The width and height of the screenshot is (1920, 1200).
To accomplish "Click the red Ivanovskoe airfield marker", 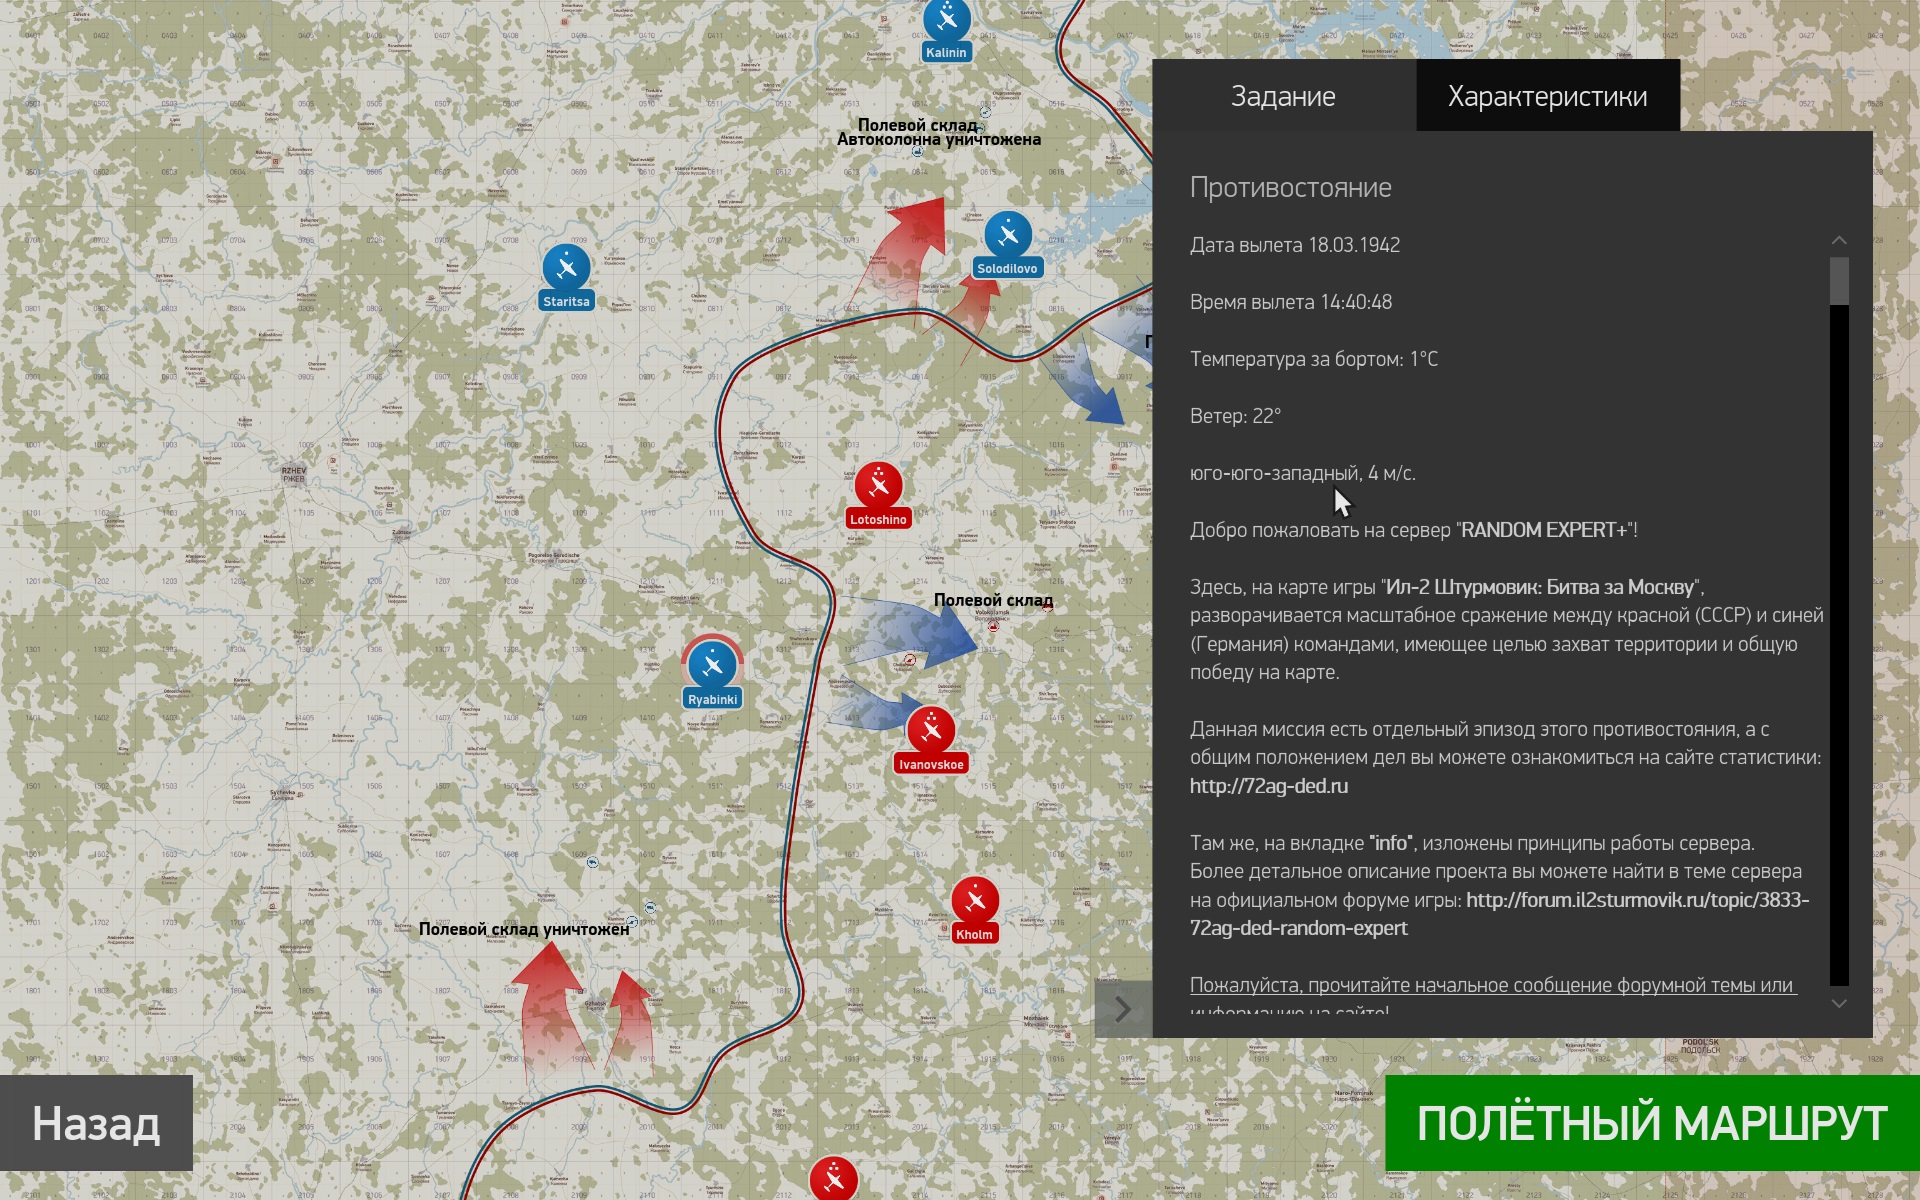I will pyautogui.click(x=931, y=731).
